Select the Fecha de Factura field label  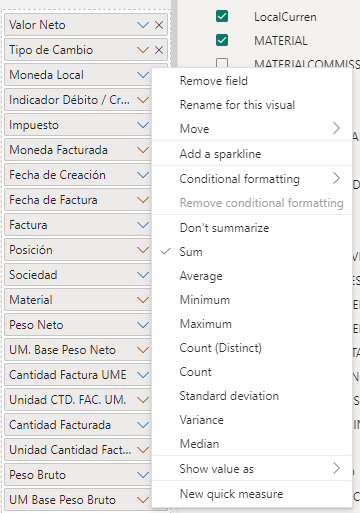53,200
